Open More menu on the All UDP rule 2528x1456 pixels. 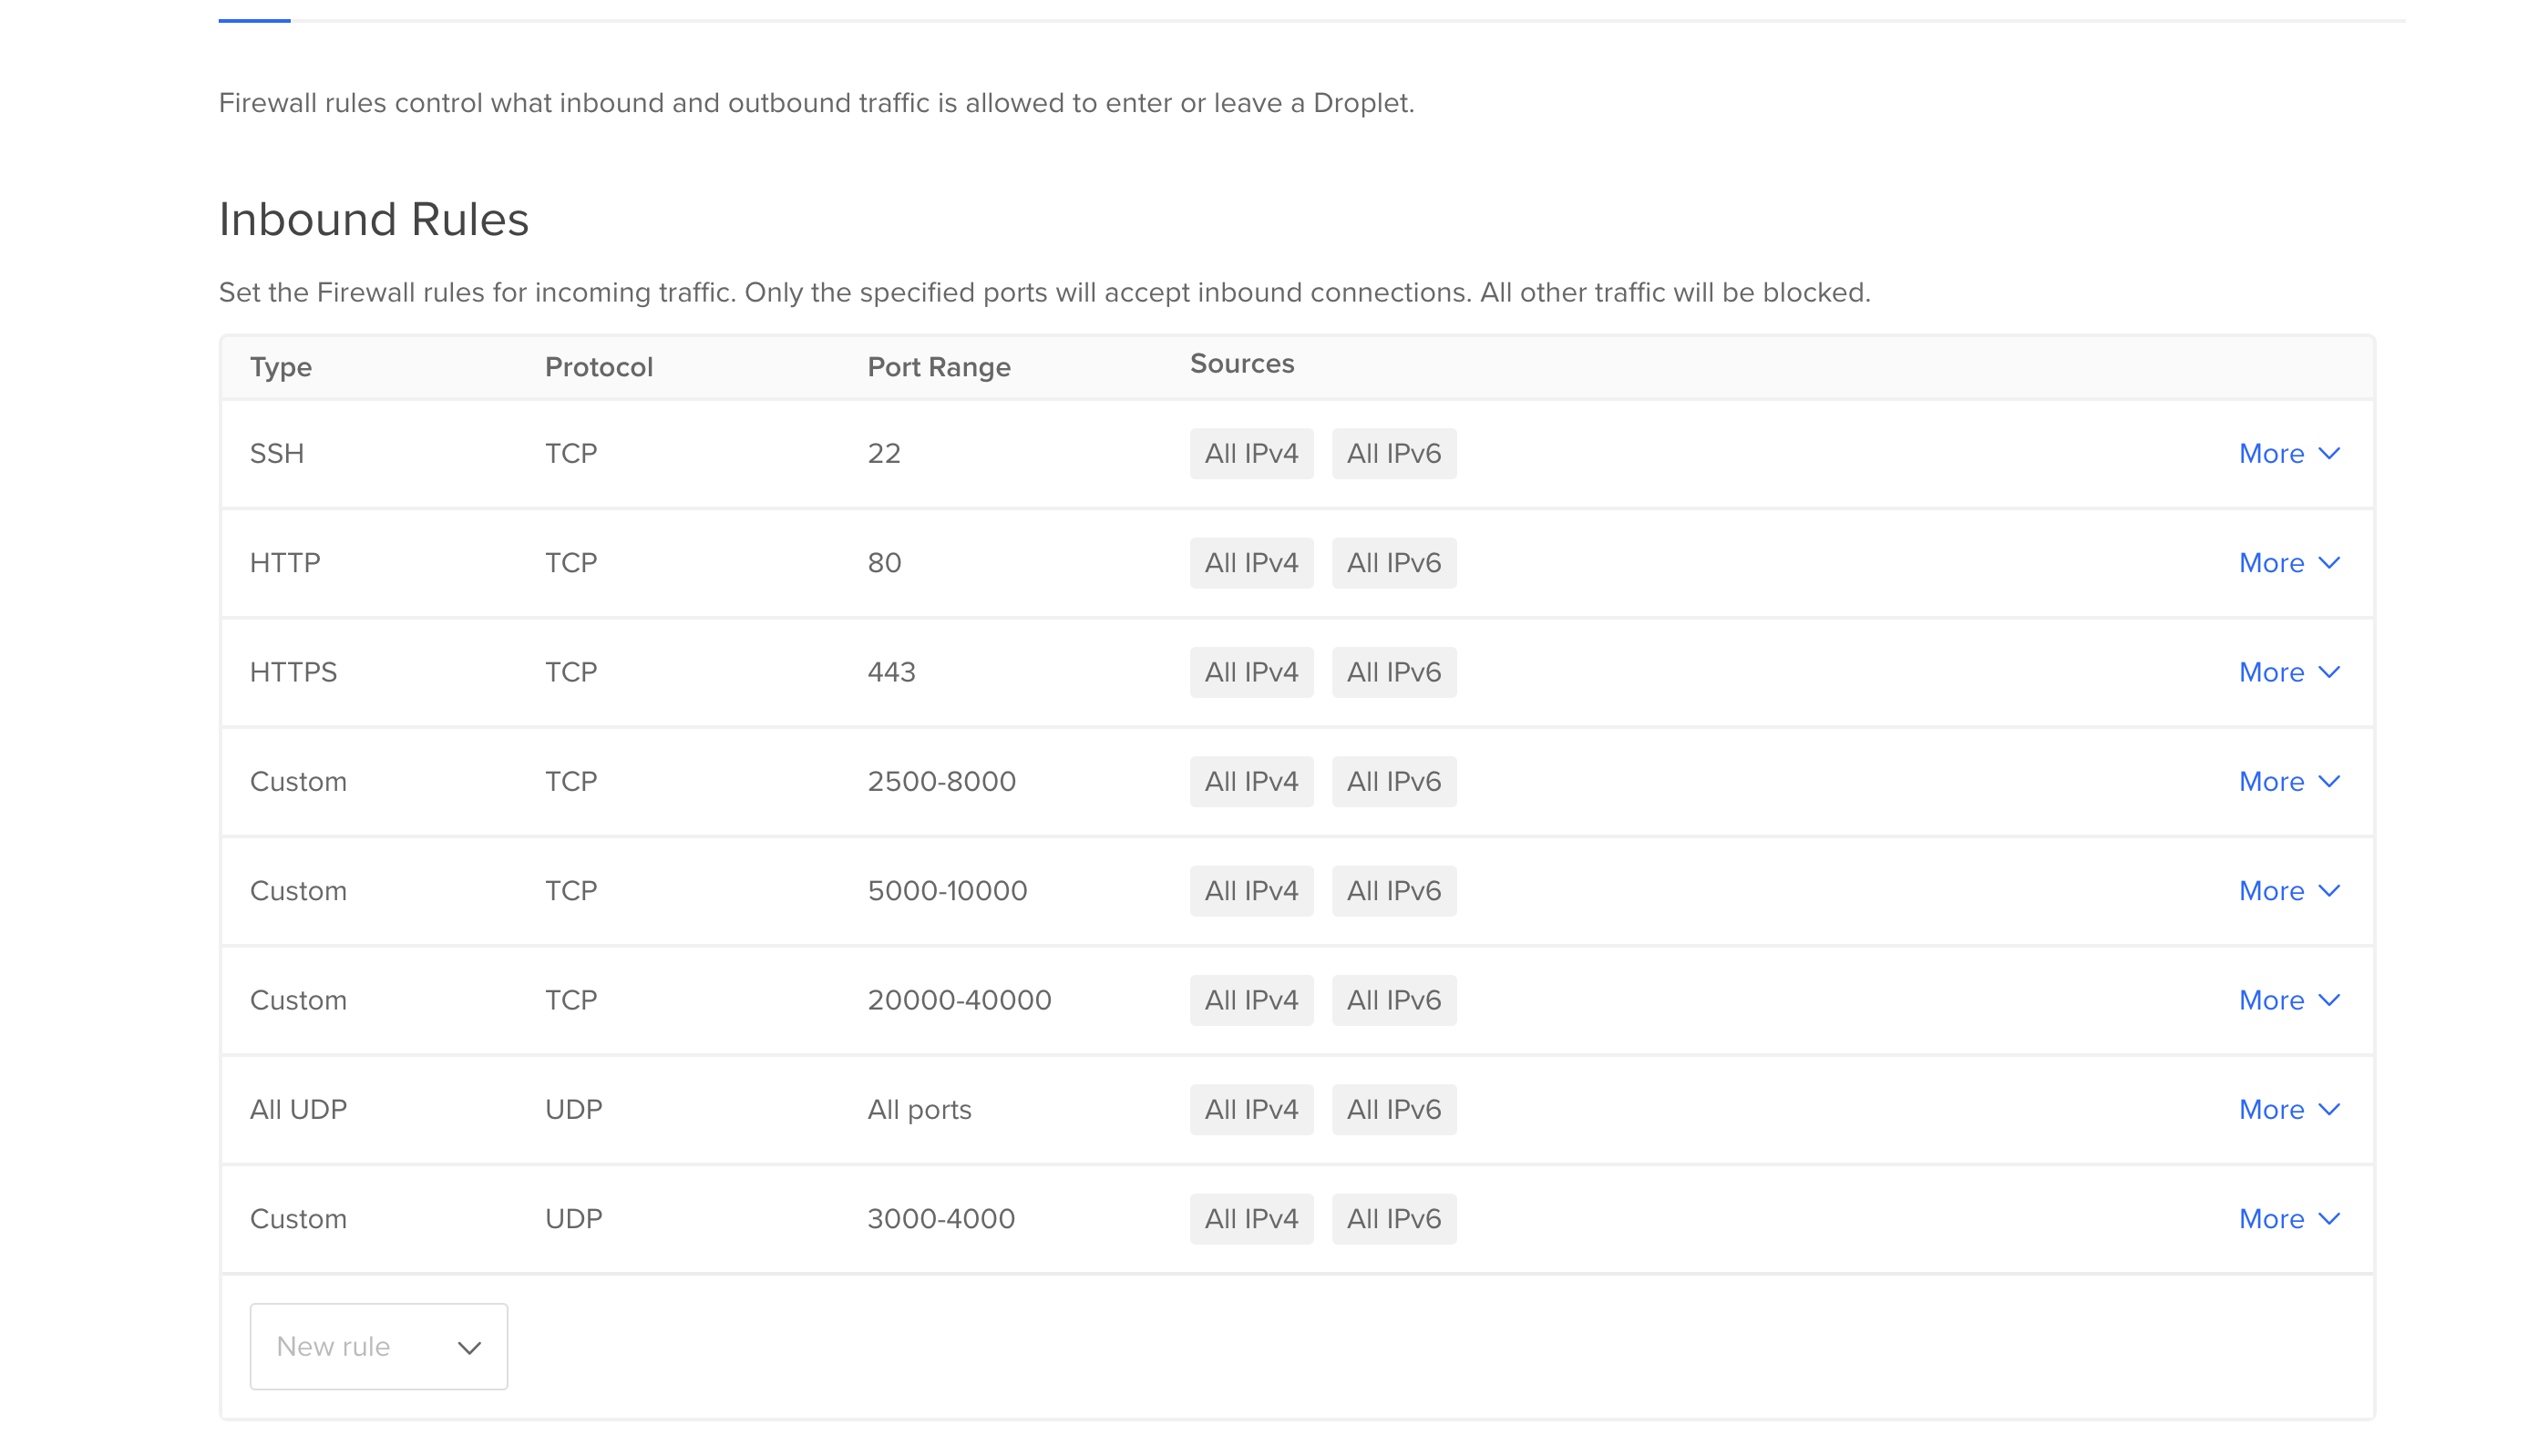[2289, 1109]
